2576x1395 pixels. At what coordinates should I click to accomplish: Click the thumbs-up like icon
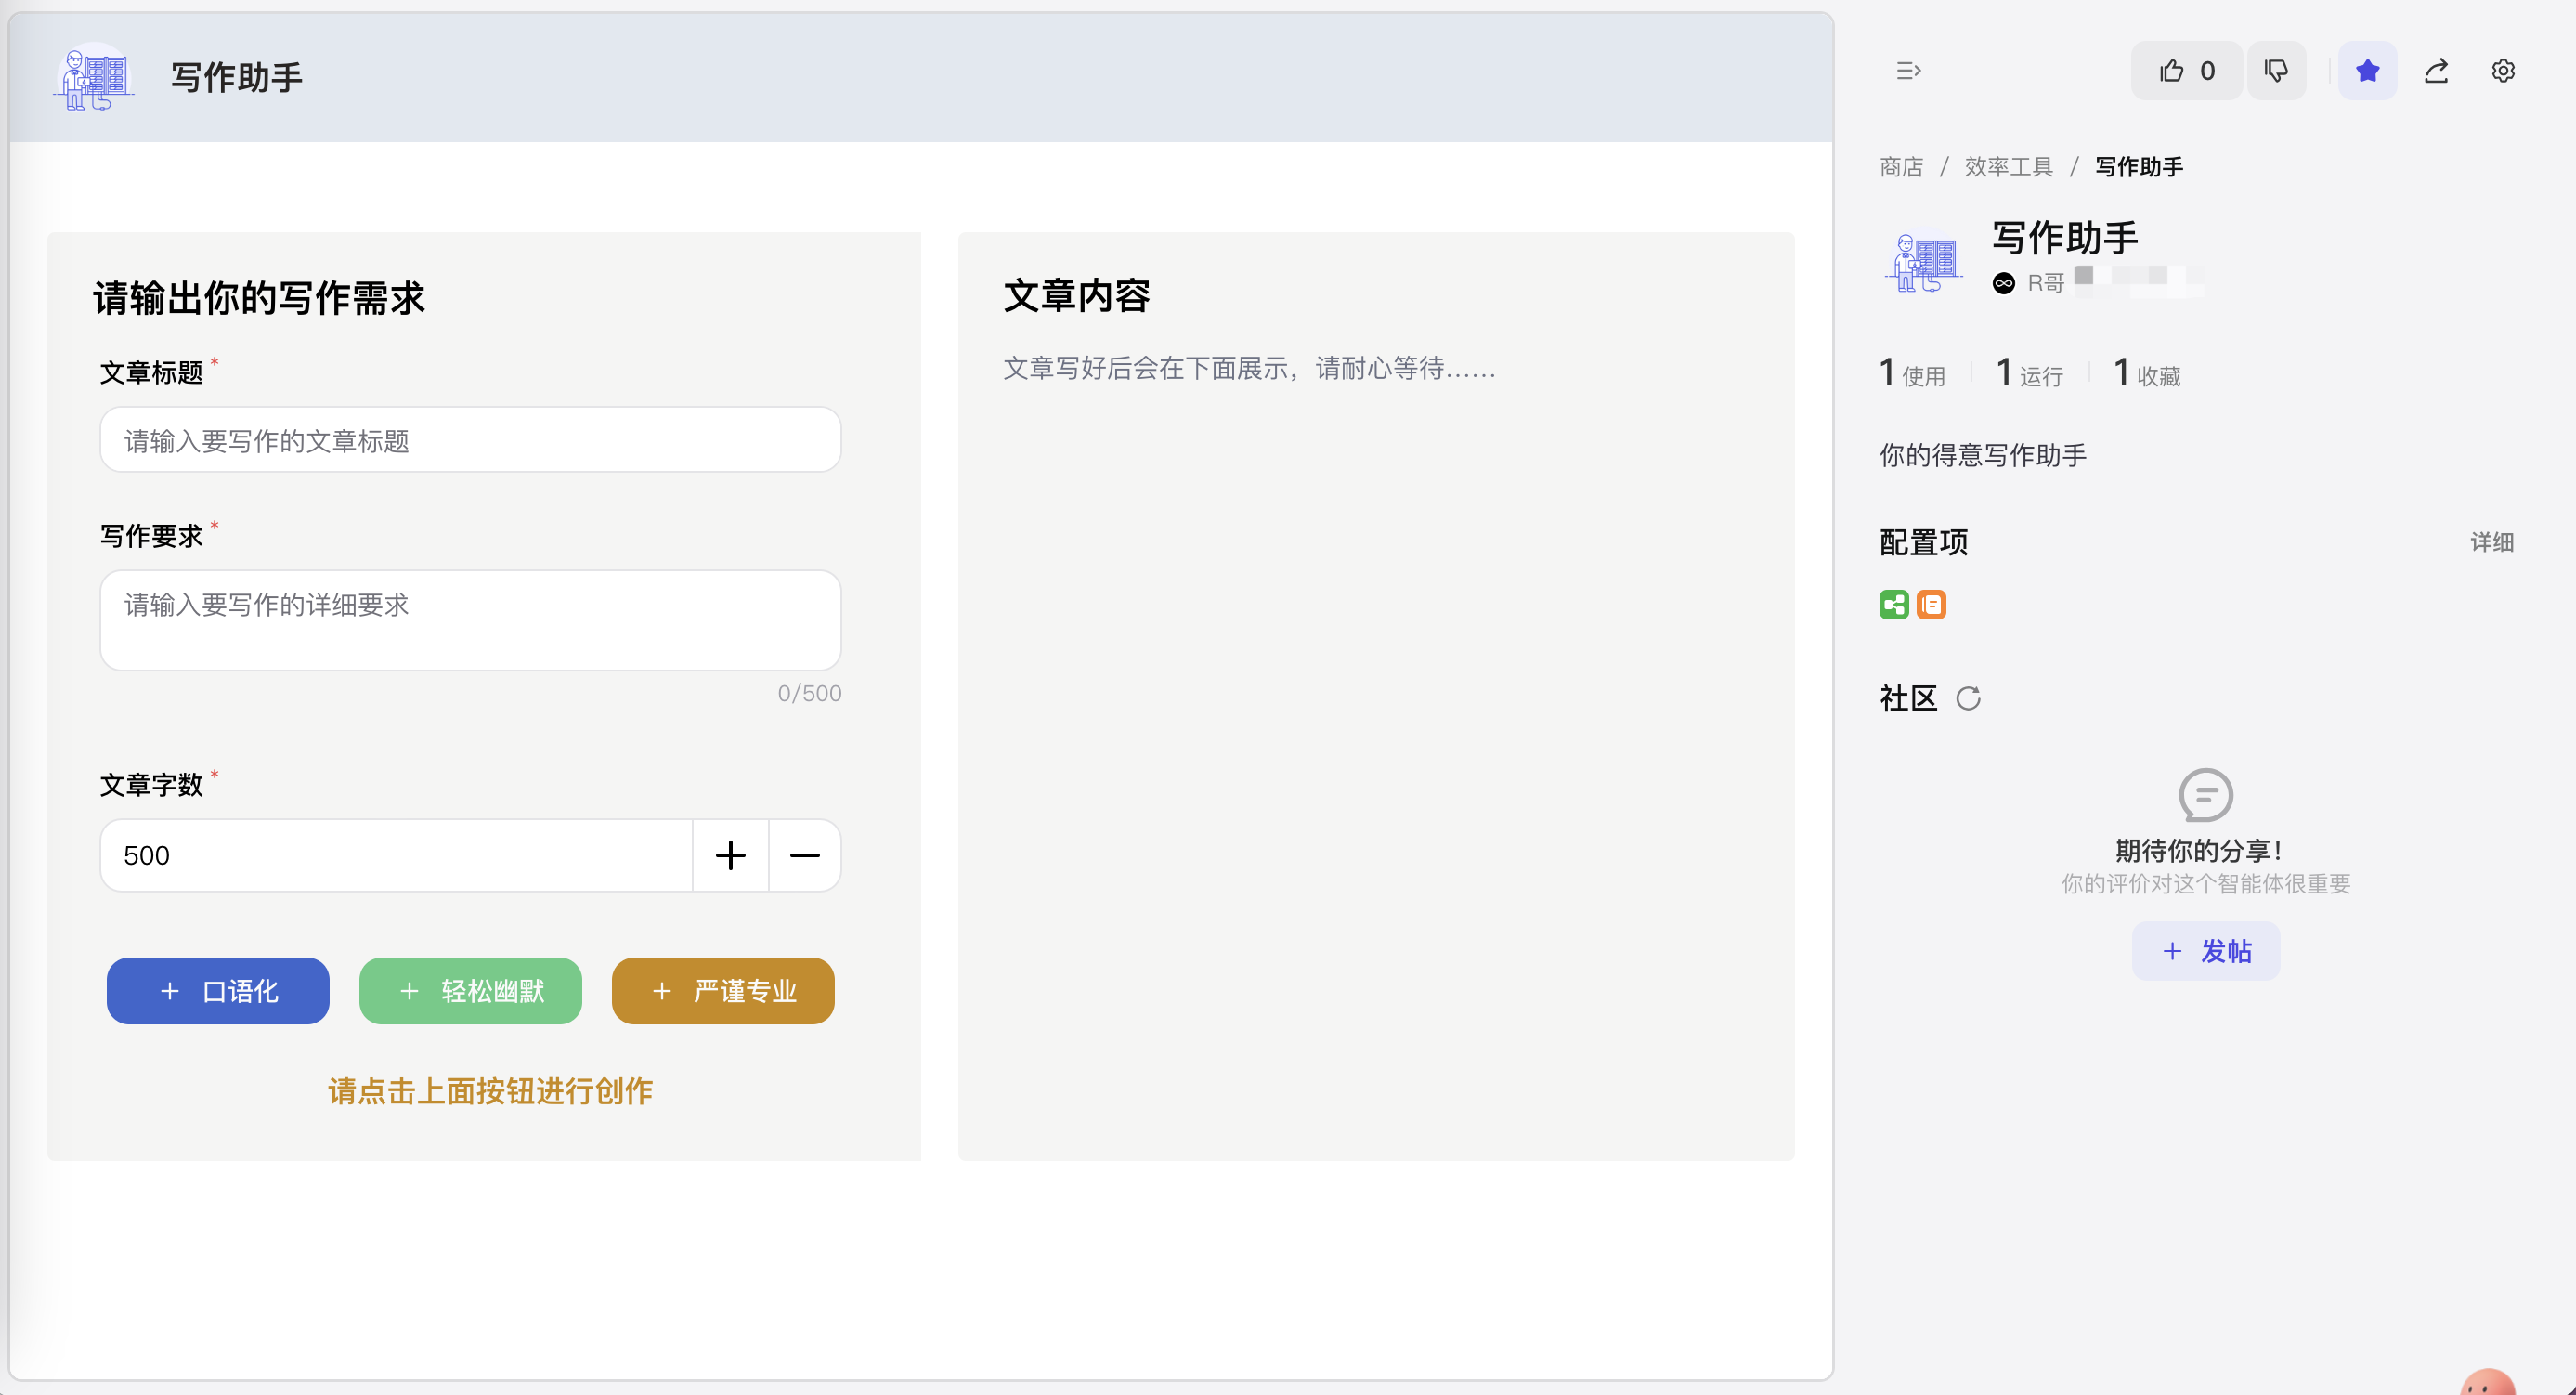click(x=2172, y=71)
